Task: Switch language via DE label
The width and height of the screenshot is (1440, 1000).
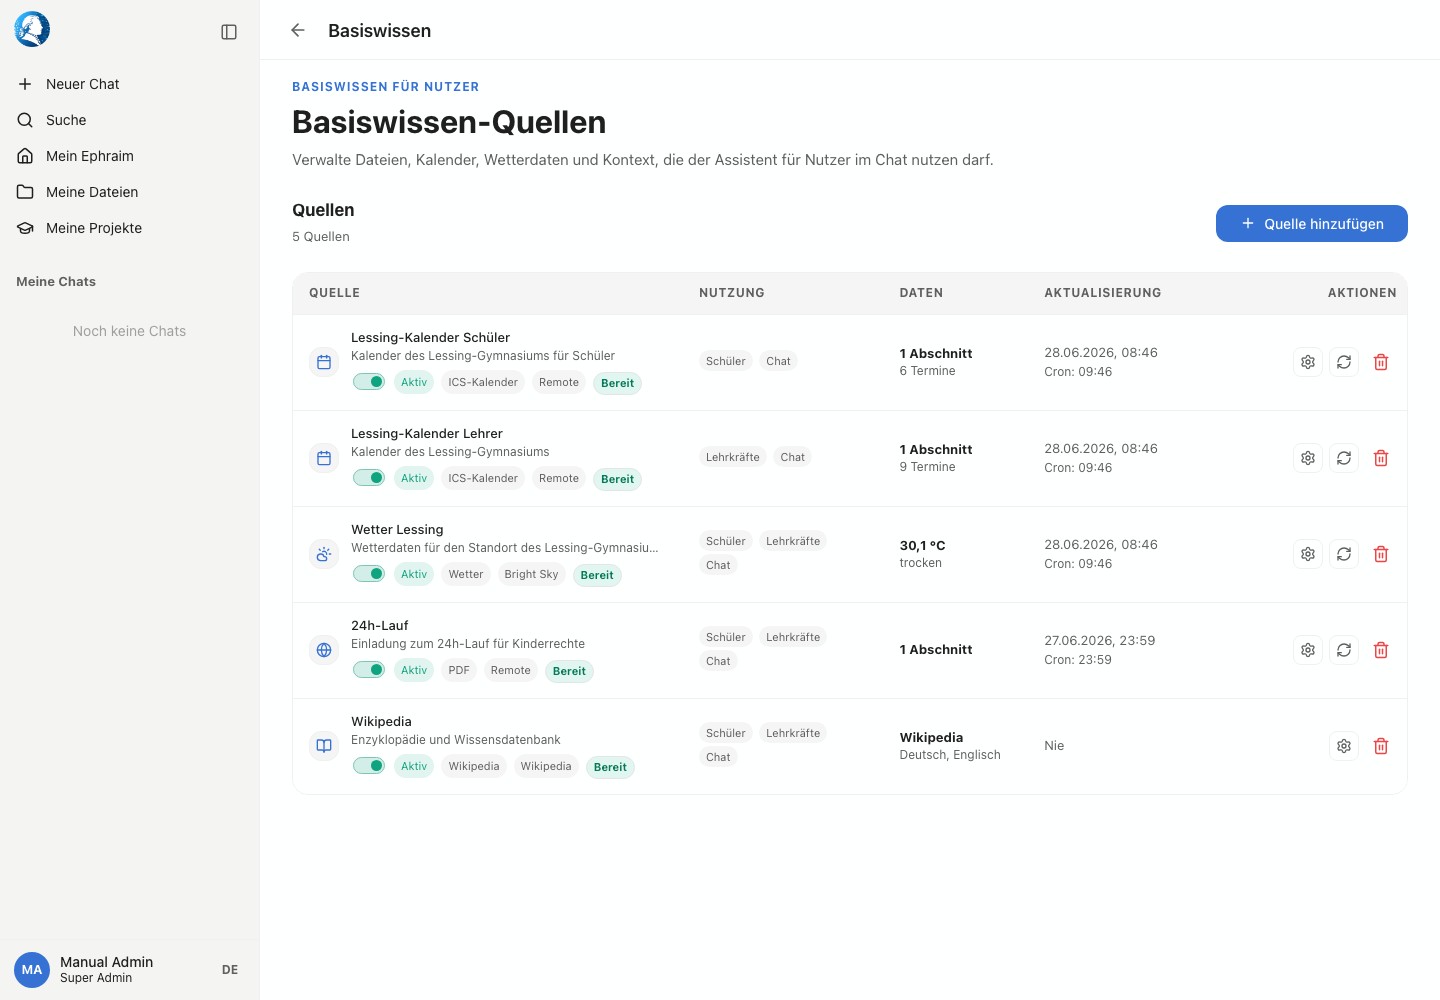Action: pos(230,970)
